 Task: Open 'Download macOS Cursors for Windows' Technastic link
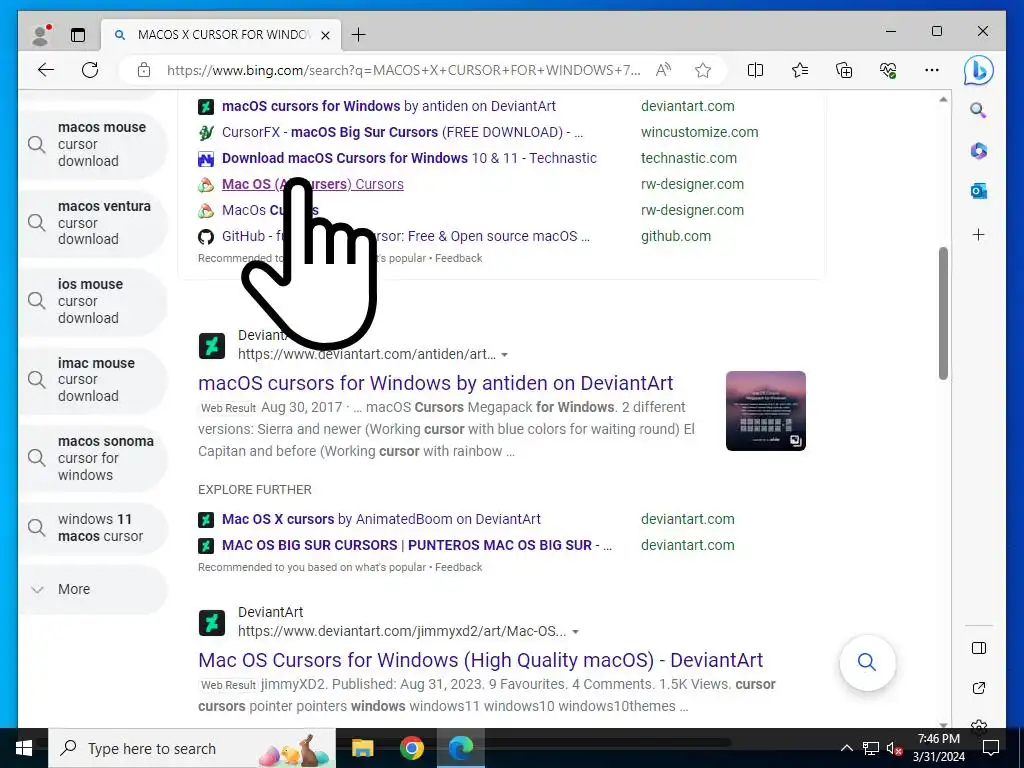coord(409,158)
